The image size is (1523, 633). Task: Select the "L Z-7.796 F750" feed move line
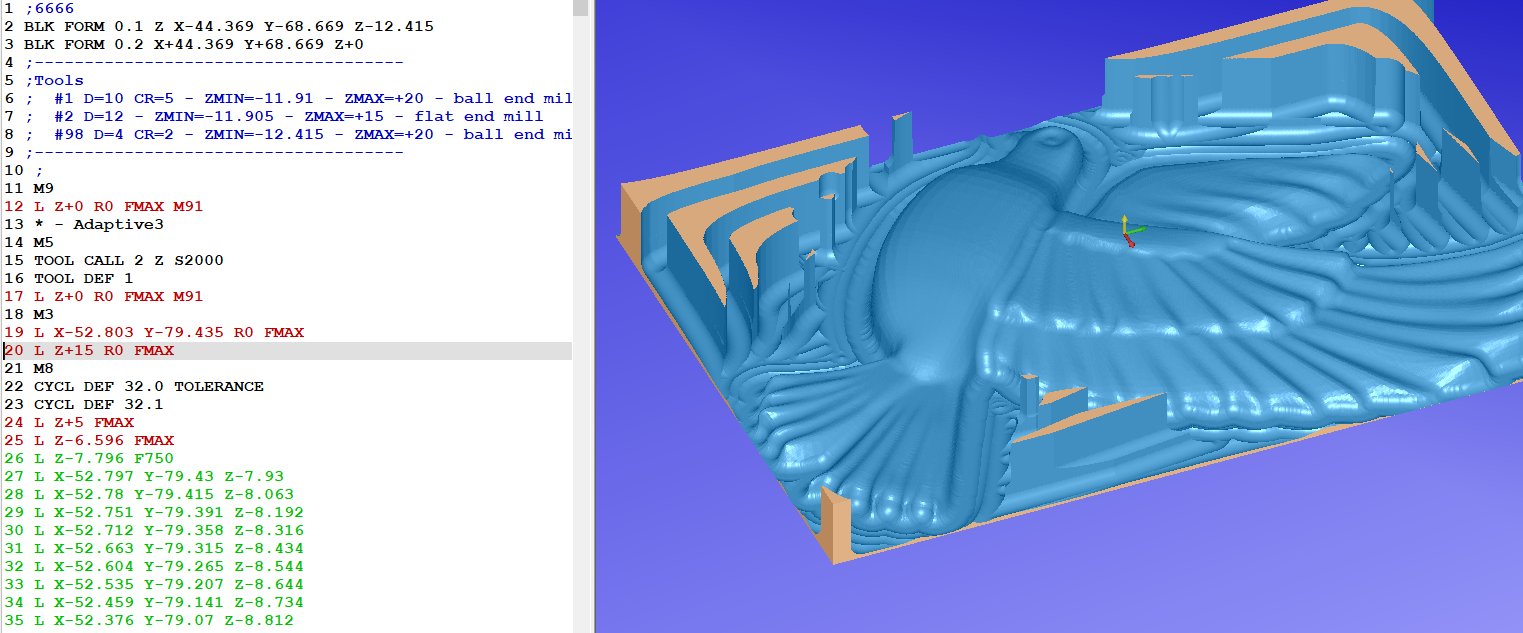point(100,458)
